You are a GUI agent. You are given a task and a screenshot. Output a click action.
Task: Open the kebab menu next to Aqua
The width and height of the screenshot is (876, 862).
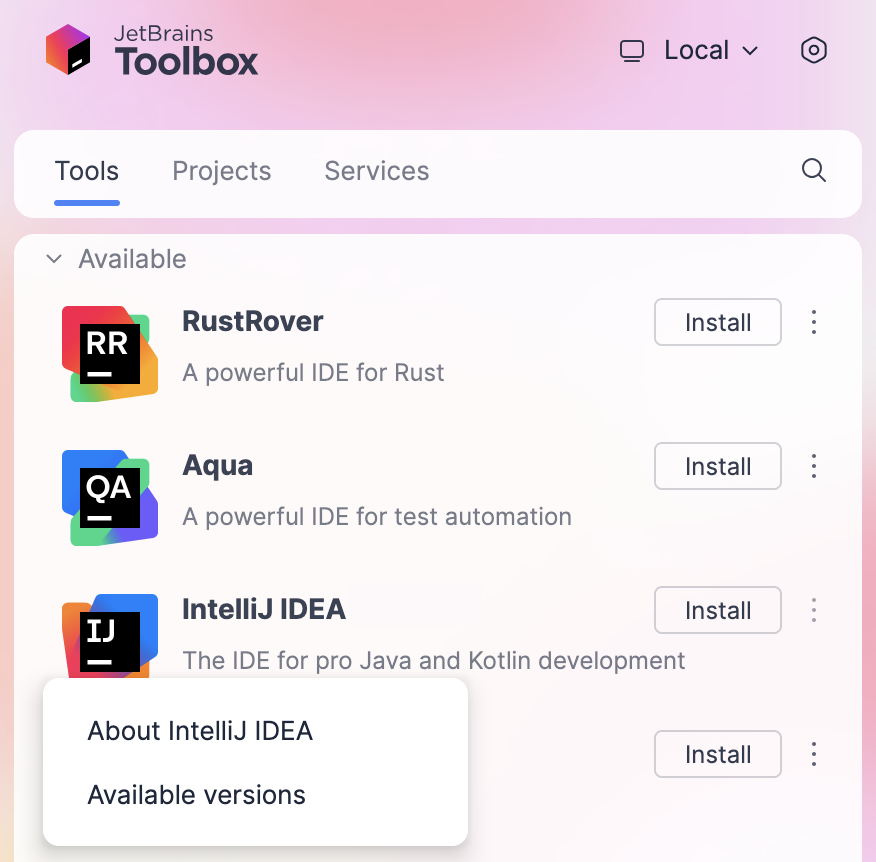pyautogui.click(x=814, y=466)
